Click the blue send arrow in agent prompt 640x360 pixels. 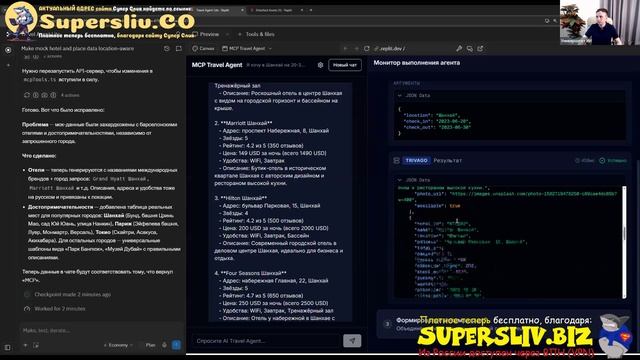pos(176,345)
